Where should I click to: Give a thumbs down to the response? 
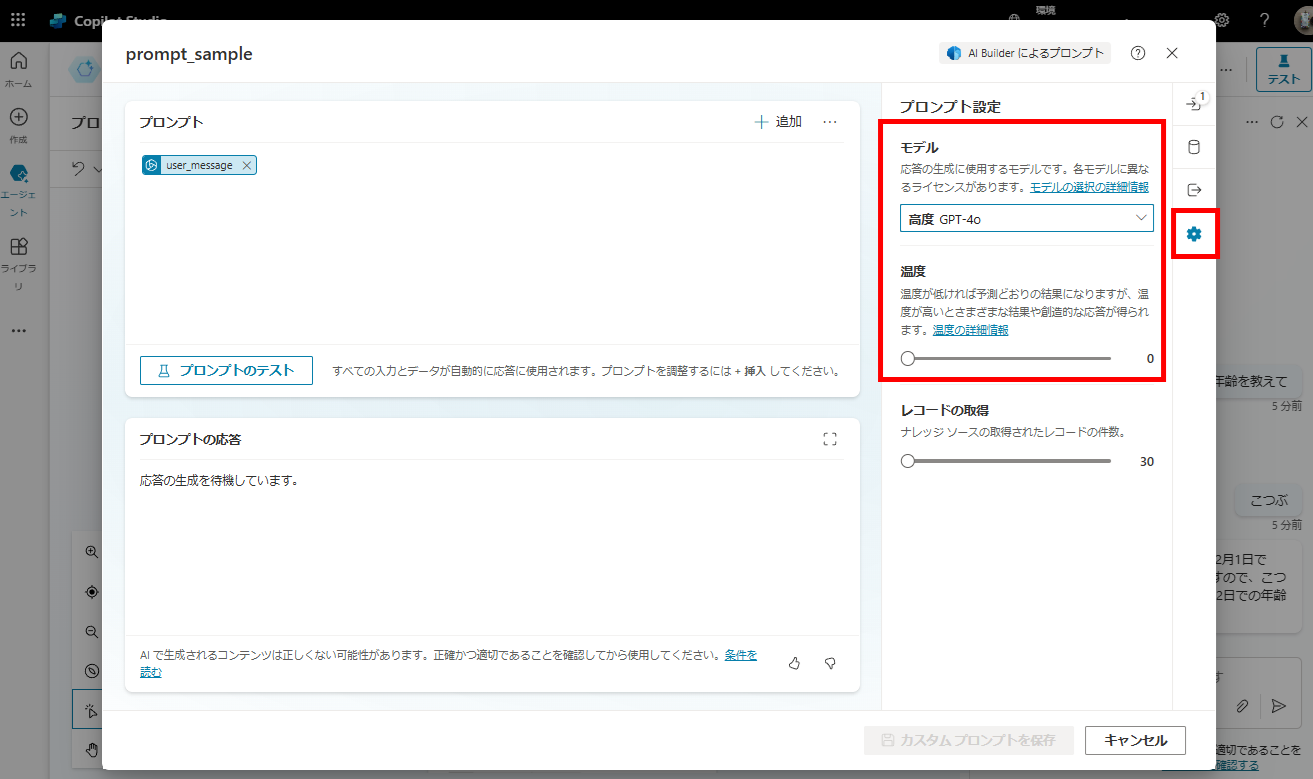[x=829, y=663]
